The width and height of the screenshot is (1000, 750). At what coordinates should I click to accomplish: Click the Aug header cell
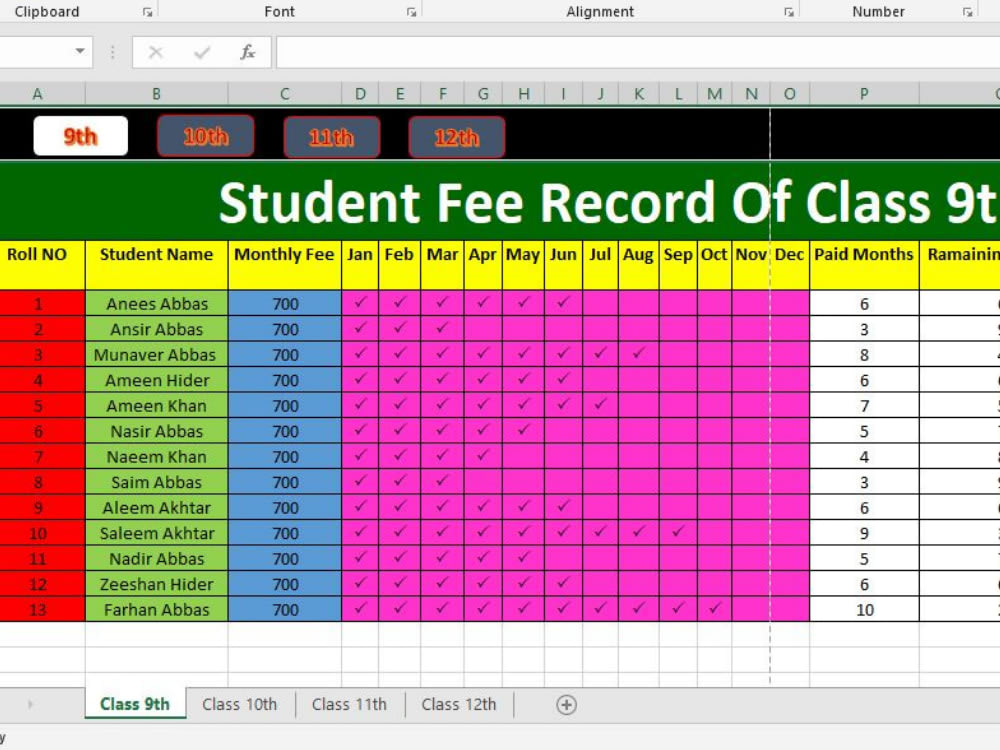[639, 265]
